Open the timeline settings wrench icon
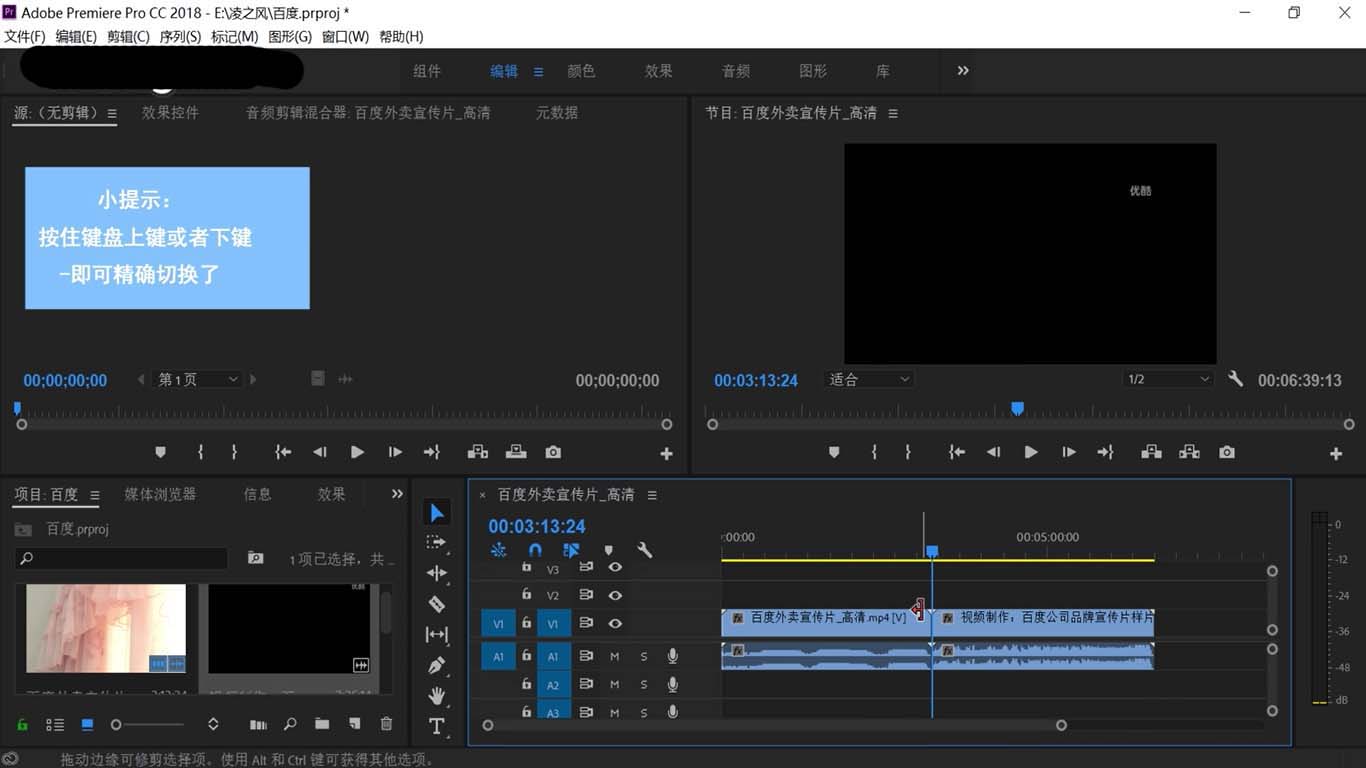The width and height of the screenshot is (1366, 768). [644, 550]
